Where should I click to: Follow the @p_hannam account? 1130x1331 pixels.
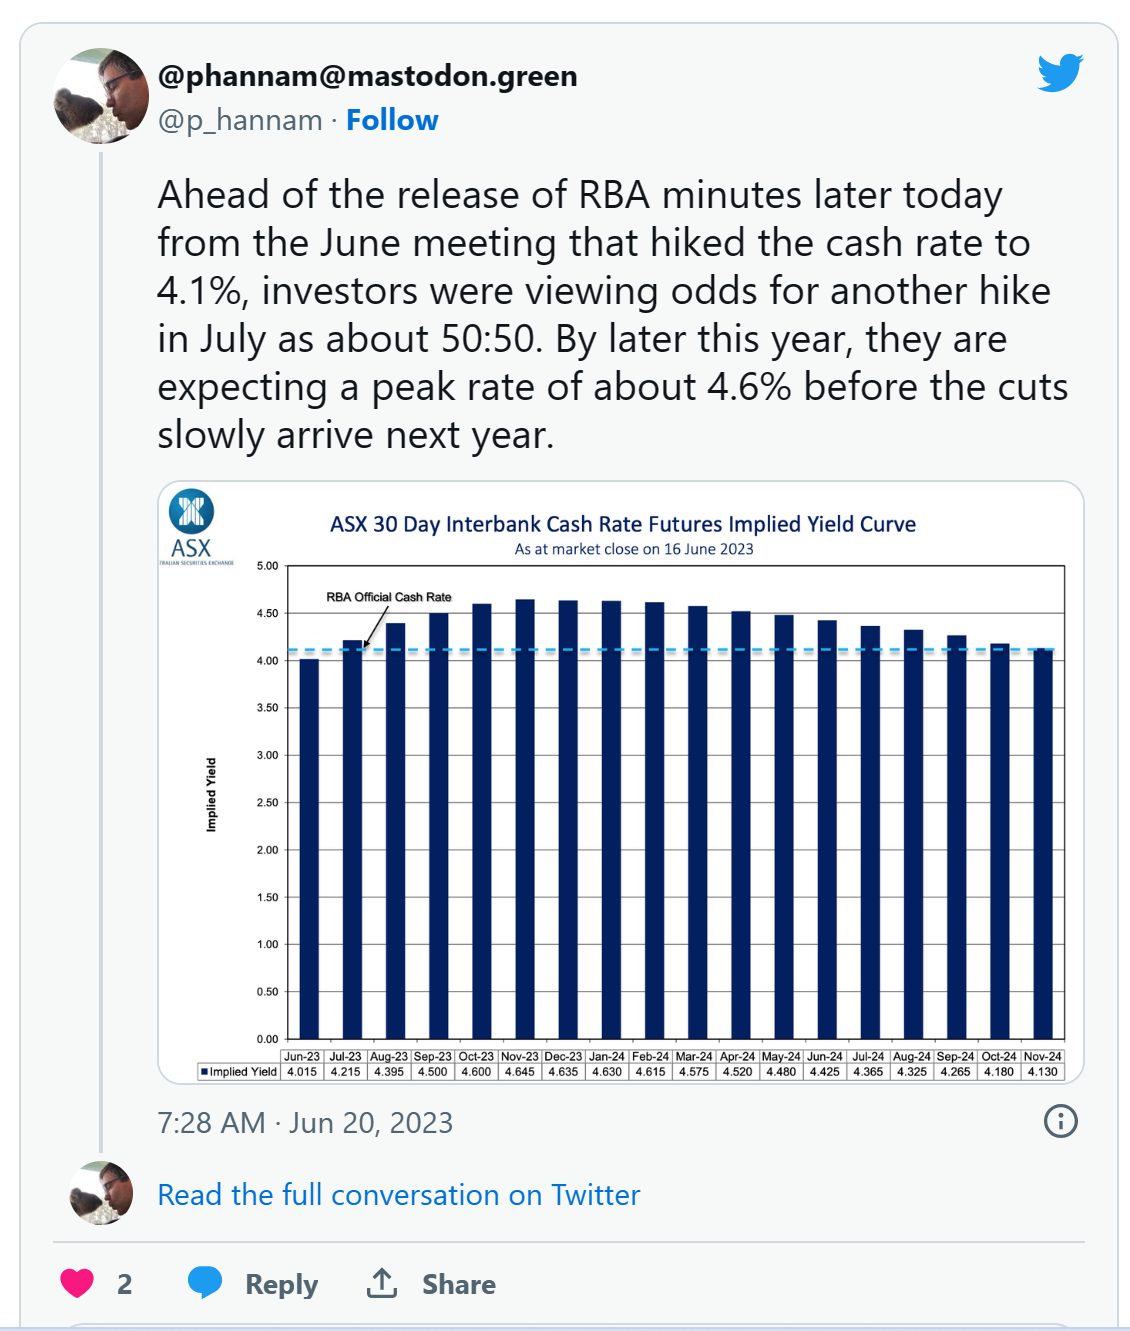coord(392,120)
